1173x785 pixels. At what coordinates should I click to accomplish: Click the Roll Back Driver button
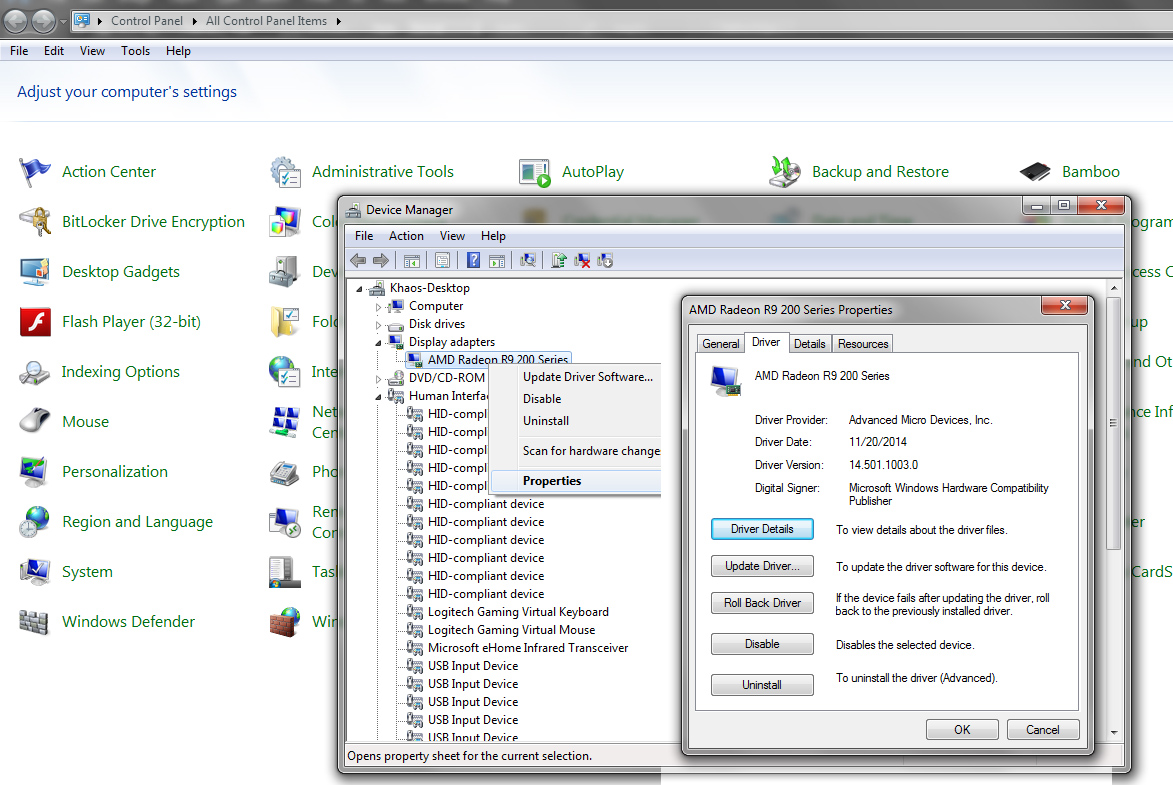coord(762,603)
